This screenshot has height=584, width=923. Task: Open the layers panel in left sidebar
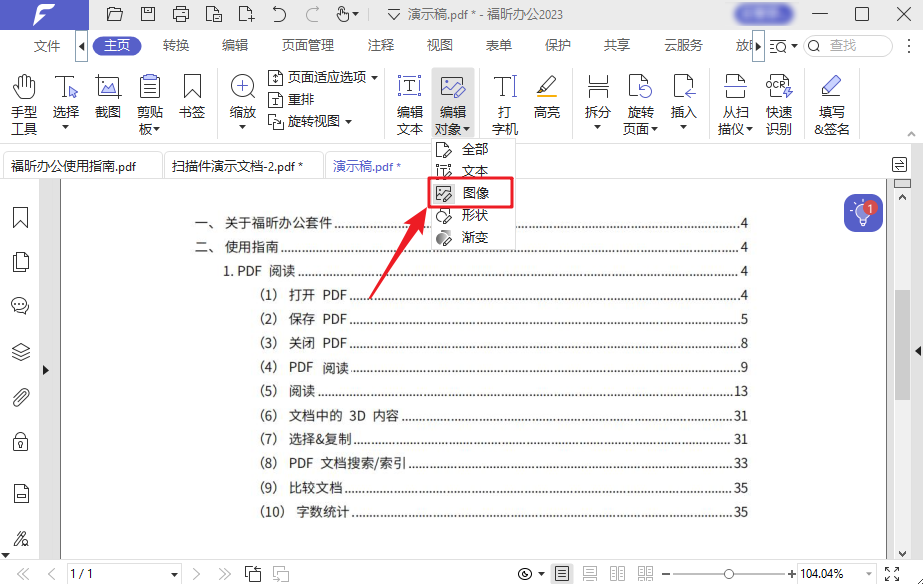[21, 352]
